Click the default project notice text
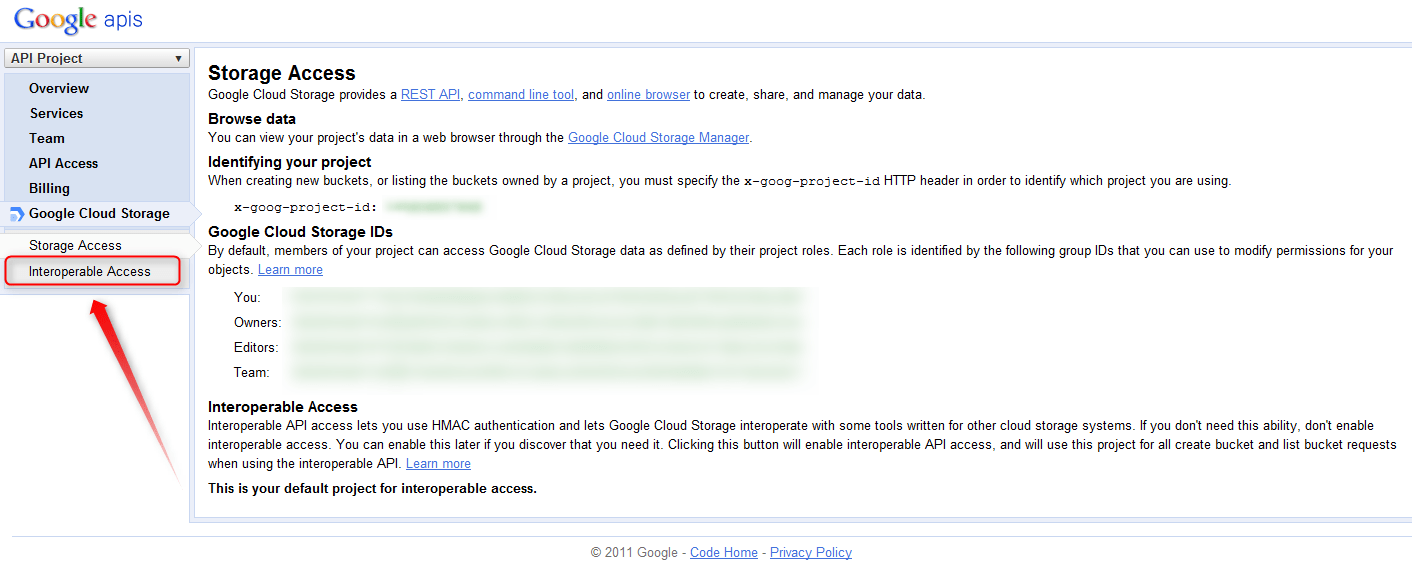The height and width of the screenshot is (570, 1412). click(x=372, y=489)
